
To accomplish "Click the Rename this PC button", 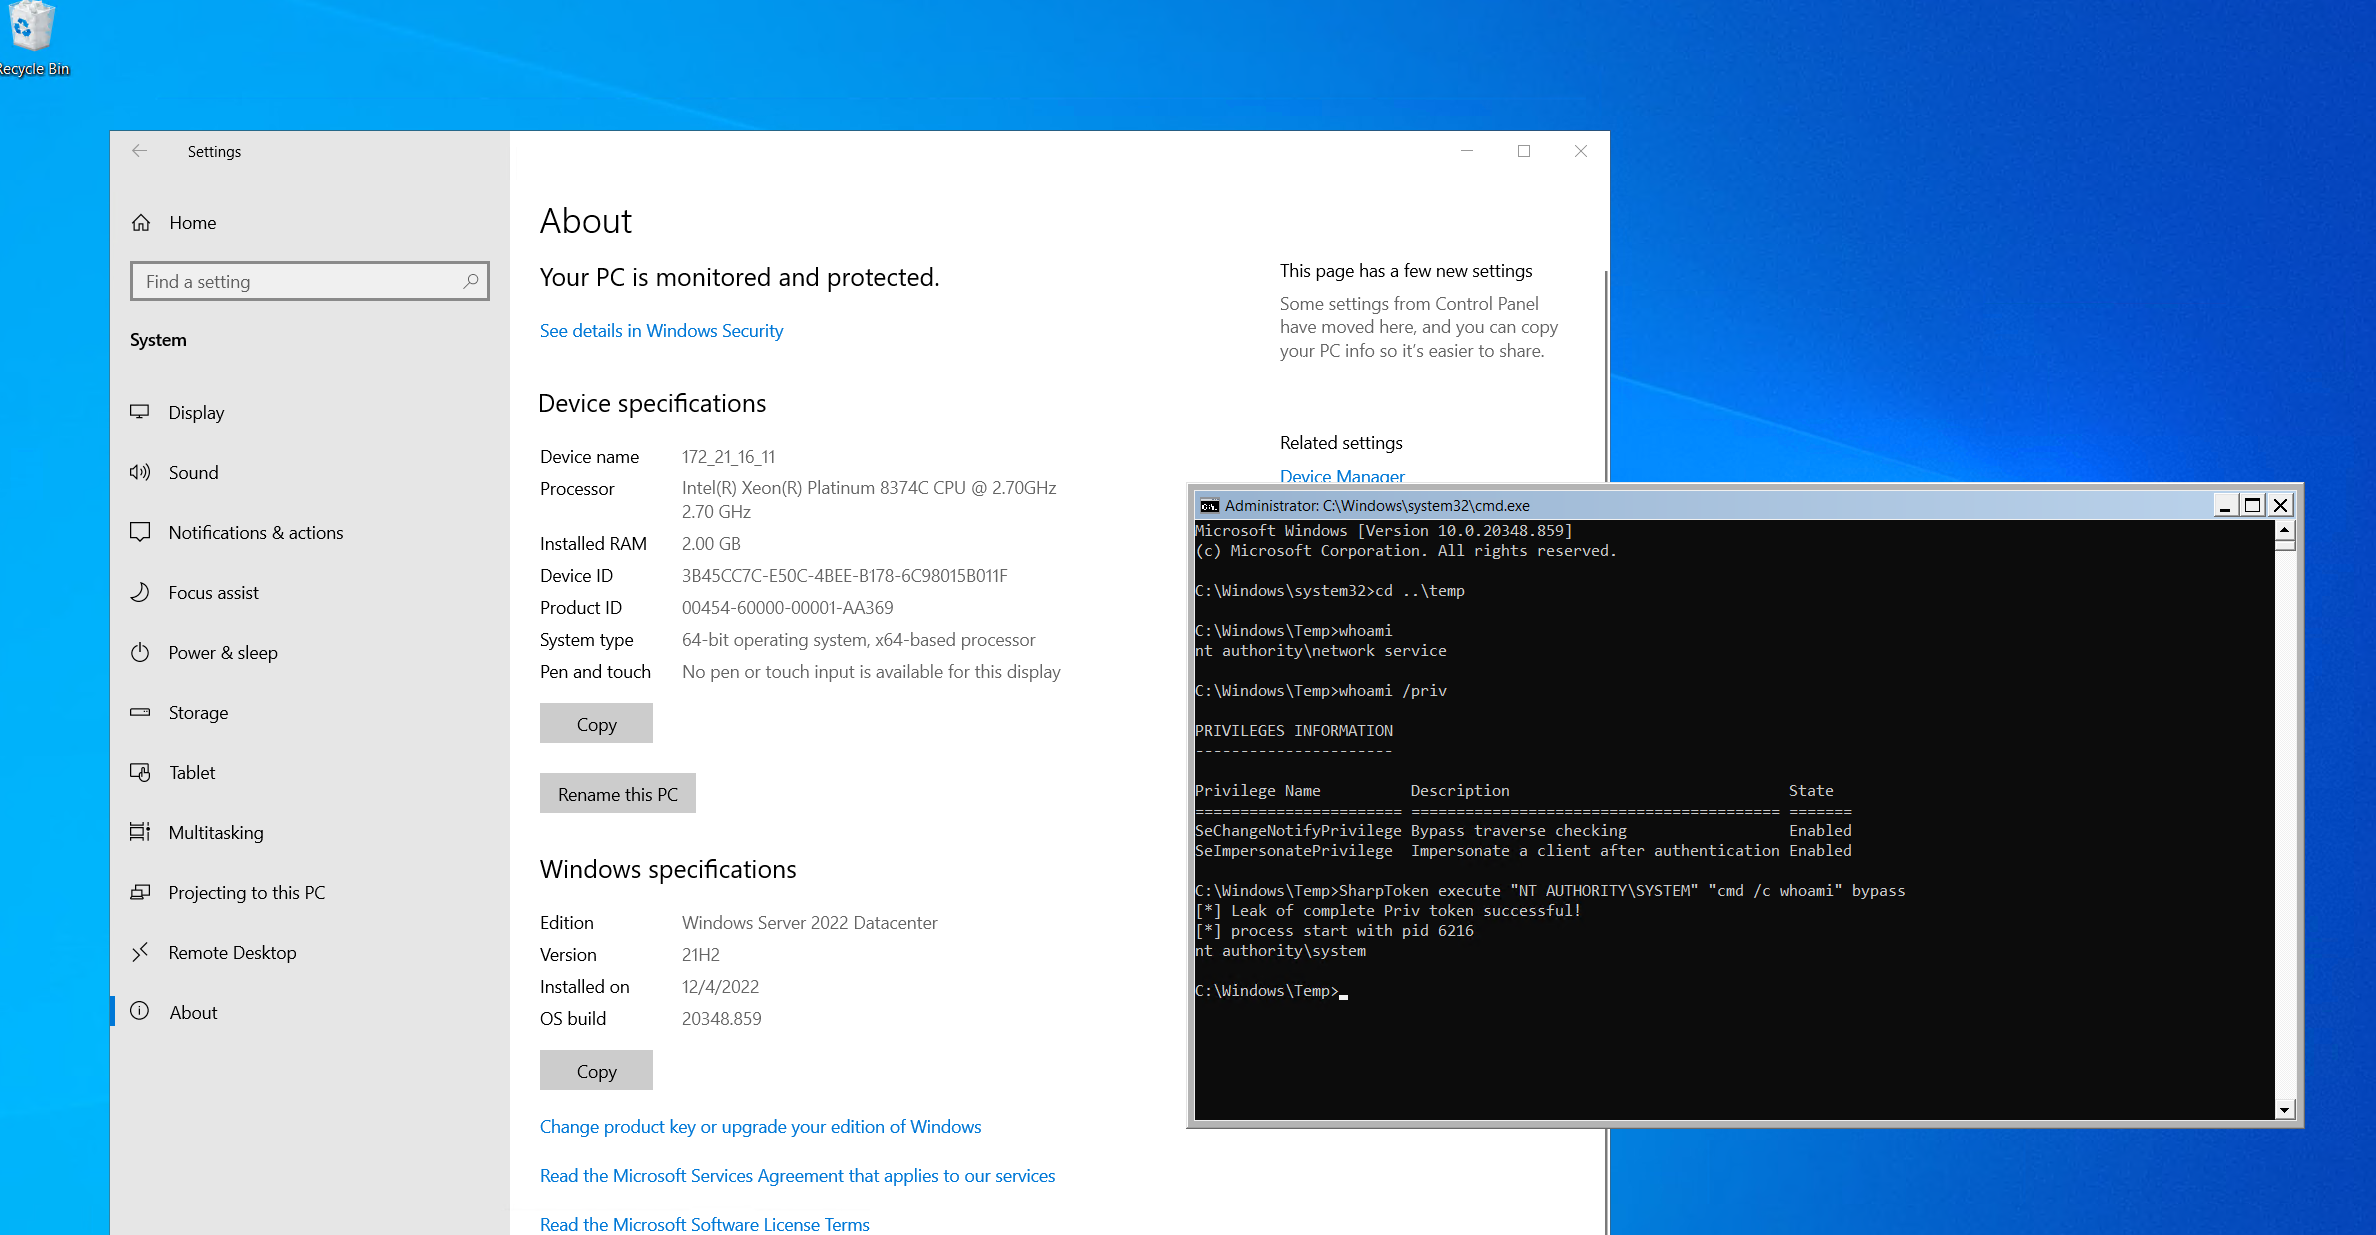I will [618, 793].
